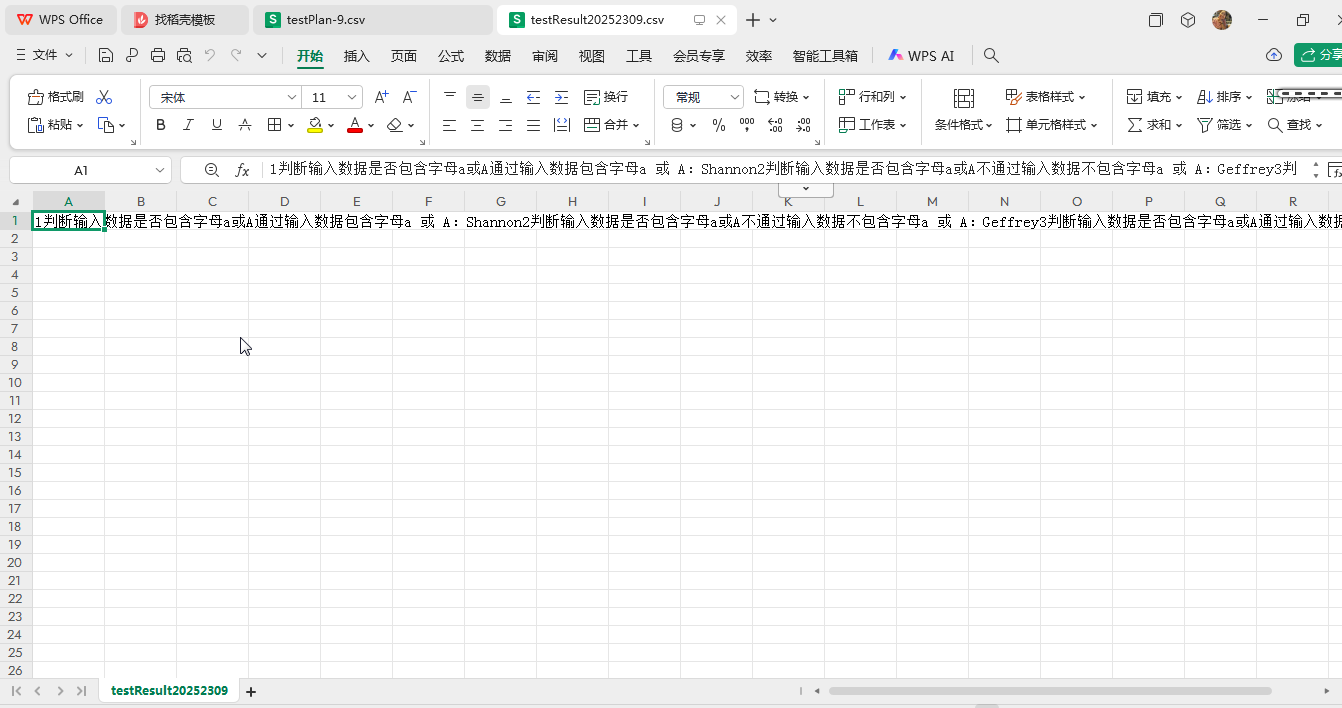
Task: Click the Format Painter (格式刷) button
Action: point(56,97)
